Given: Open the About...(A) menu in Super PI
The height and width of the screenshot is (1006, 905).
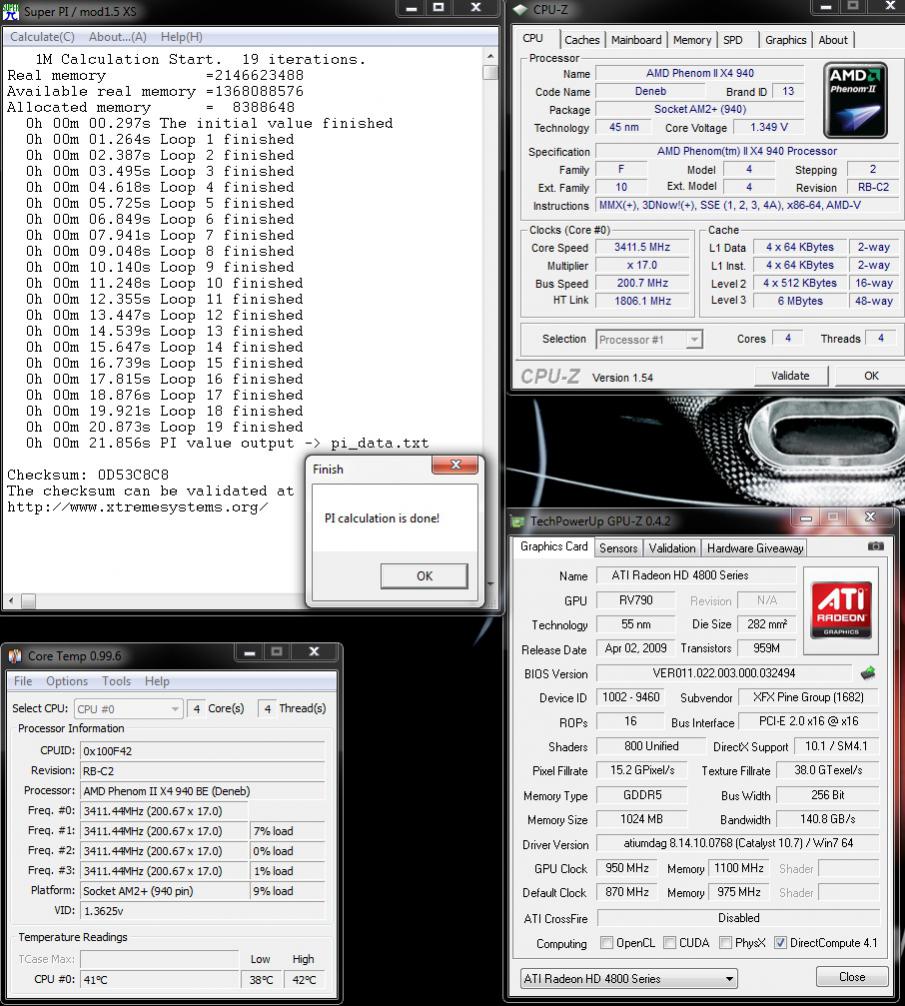Looking at the screenshot, I should 117,37.
